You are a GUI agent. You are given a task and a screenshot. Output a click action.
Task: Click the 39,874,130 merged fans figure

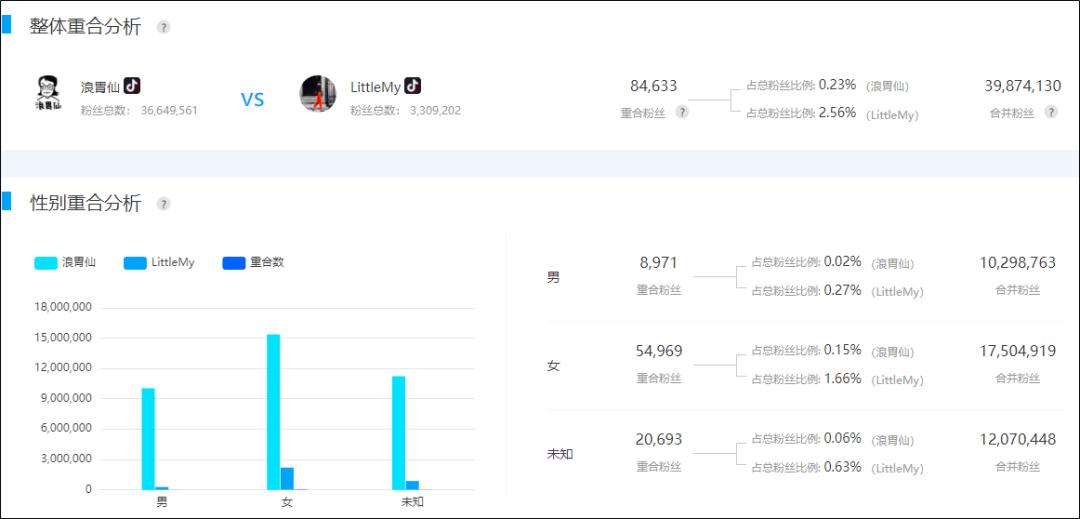coord(1022,86)
